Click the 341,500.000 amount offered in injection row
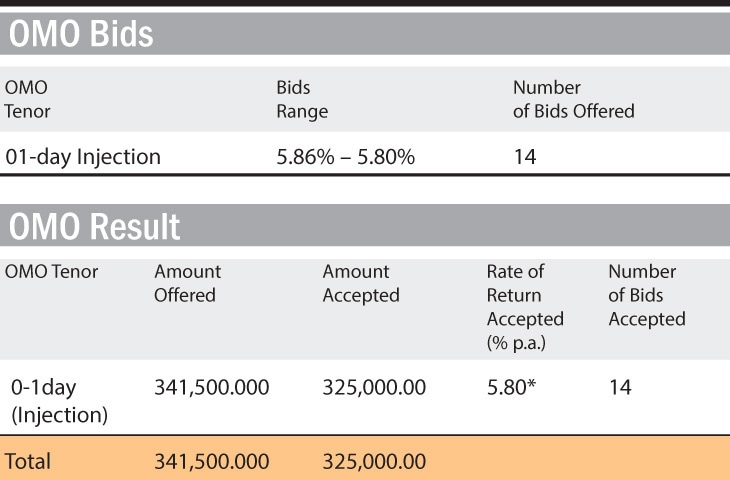This screenshot has height=480, width=730. click(212, 387)
